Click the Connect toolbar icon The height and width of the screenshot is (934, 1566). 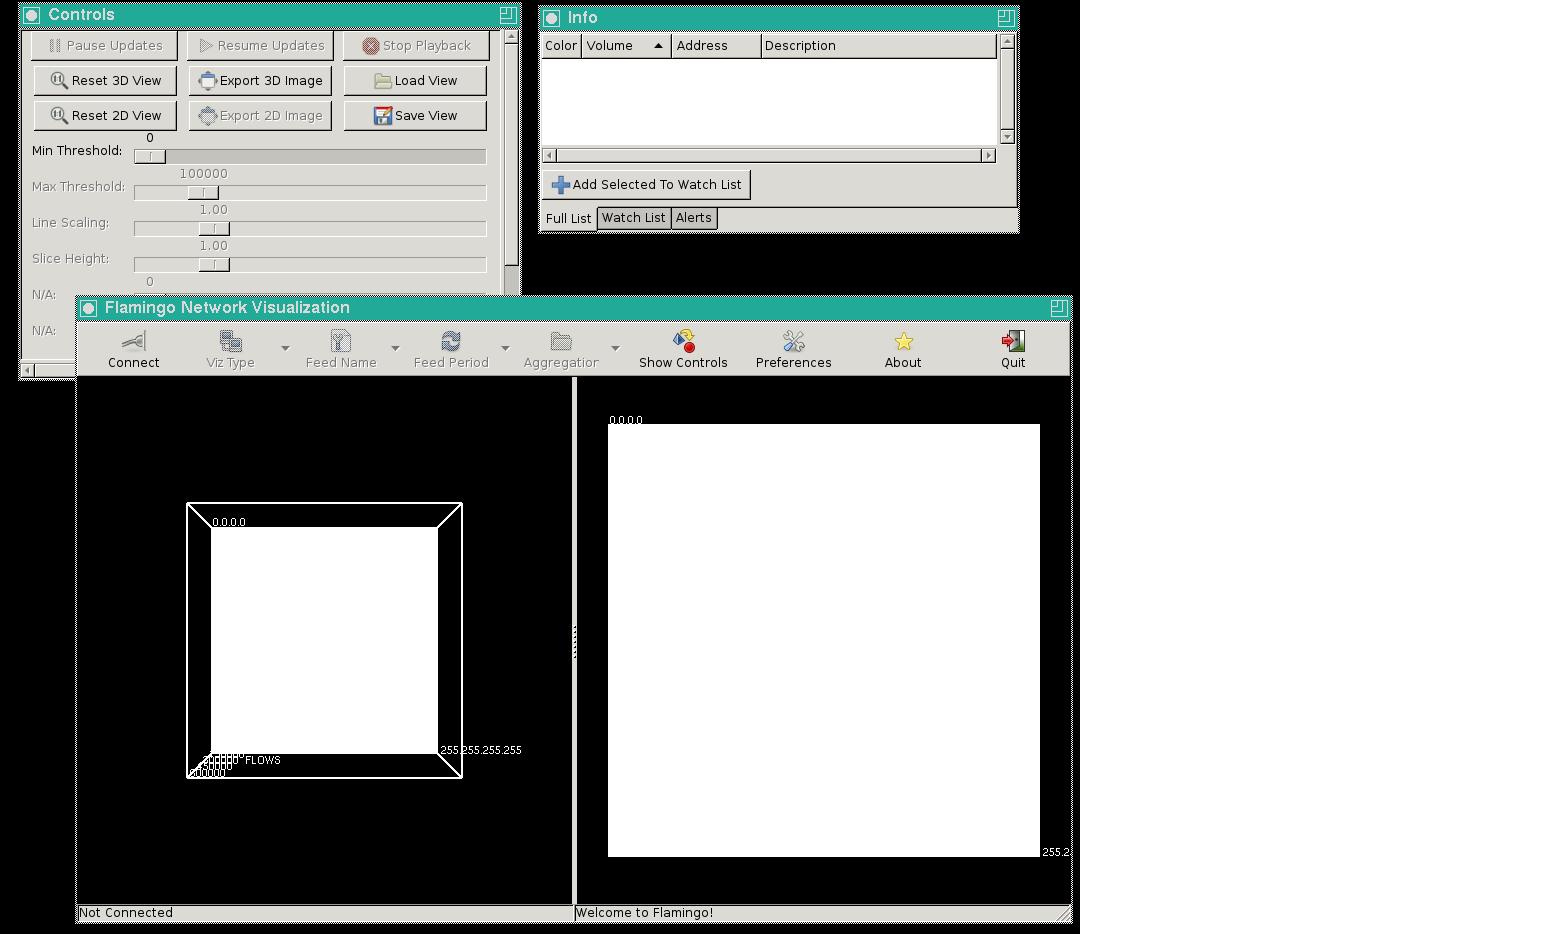tap(133, 341)
